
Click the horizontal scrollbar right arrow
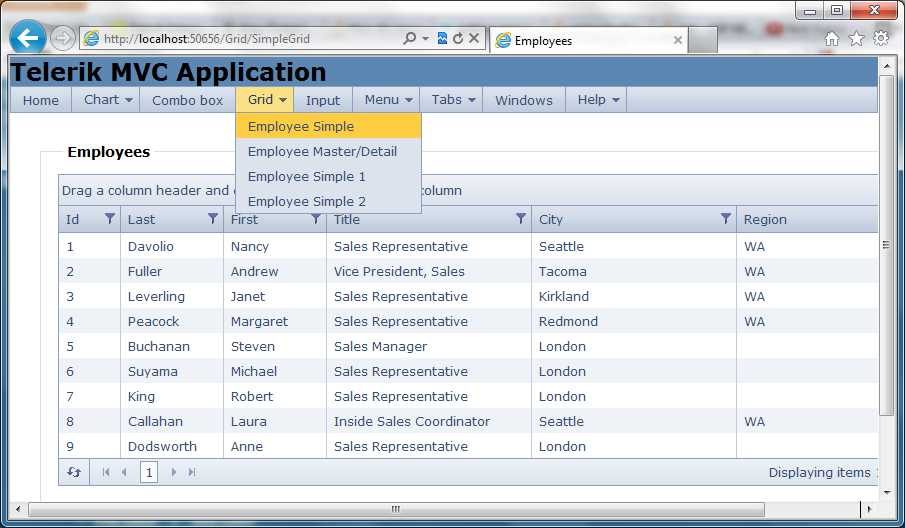click(869, 509)
